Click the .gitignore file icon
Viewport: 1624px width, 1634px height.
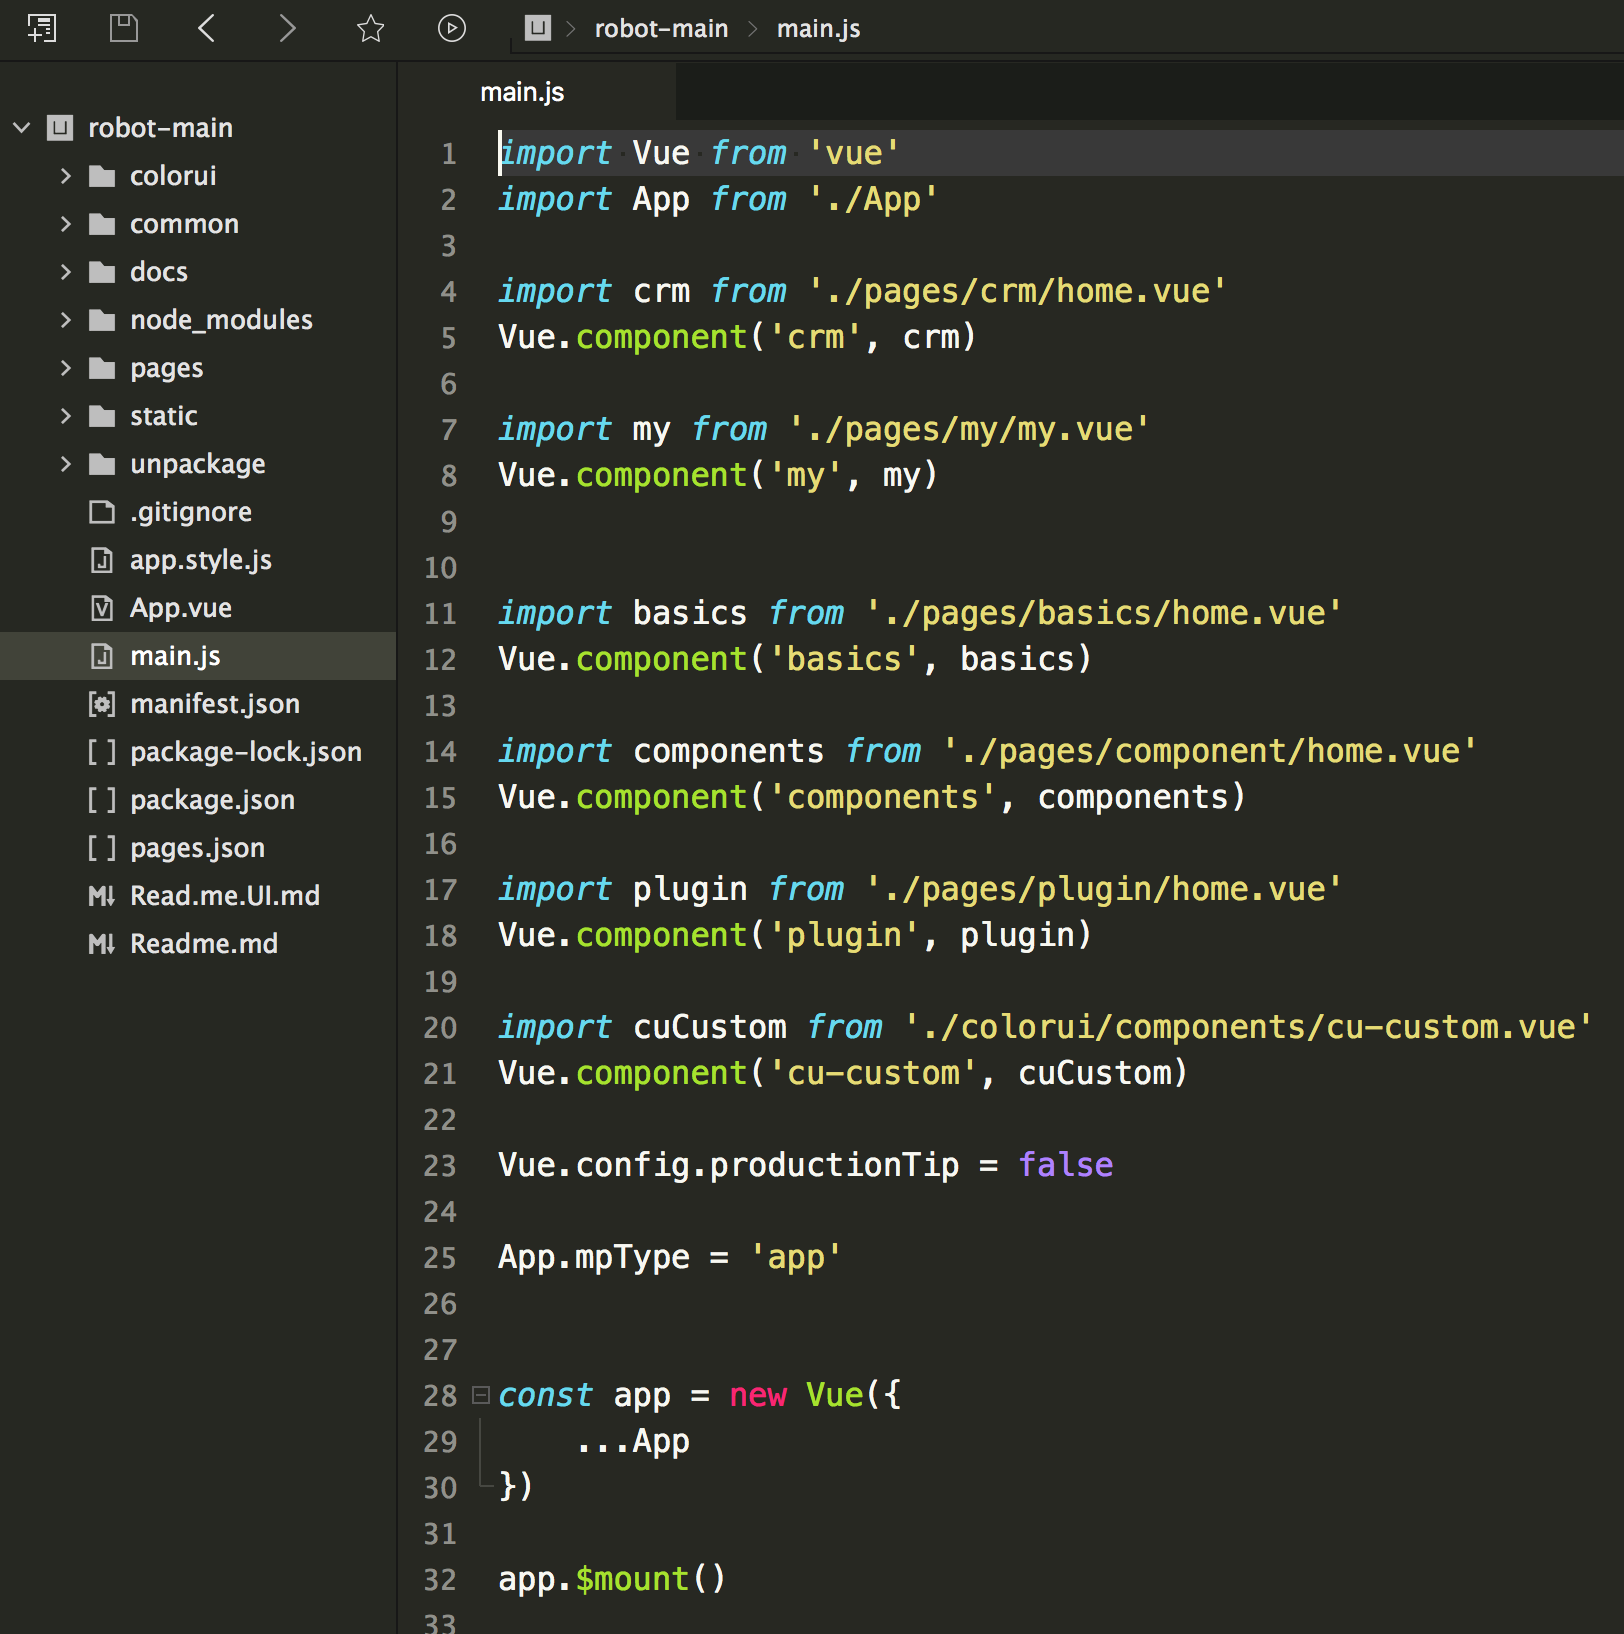[102, 512]
